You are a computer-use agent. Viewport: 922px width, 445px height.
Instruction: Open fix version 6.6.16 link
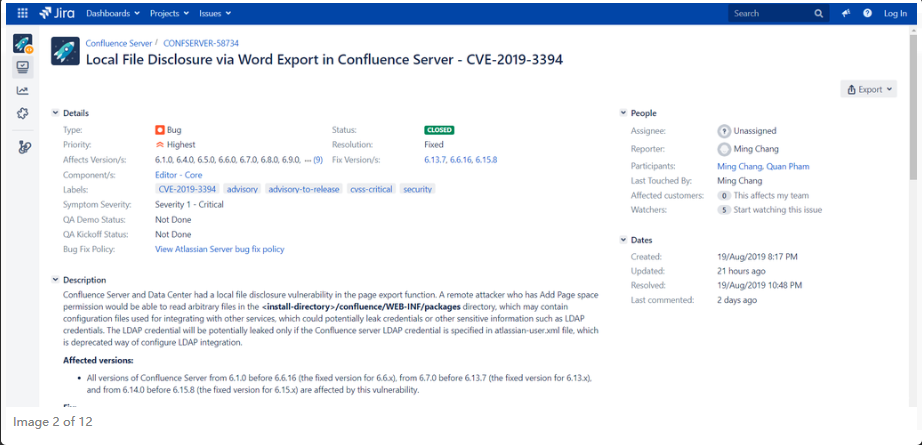pyautogui.click(x=462, y=159)
